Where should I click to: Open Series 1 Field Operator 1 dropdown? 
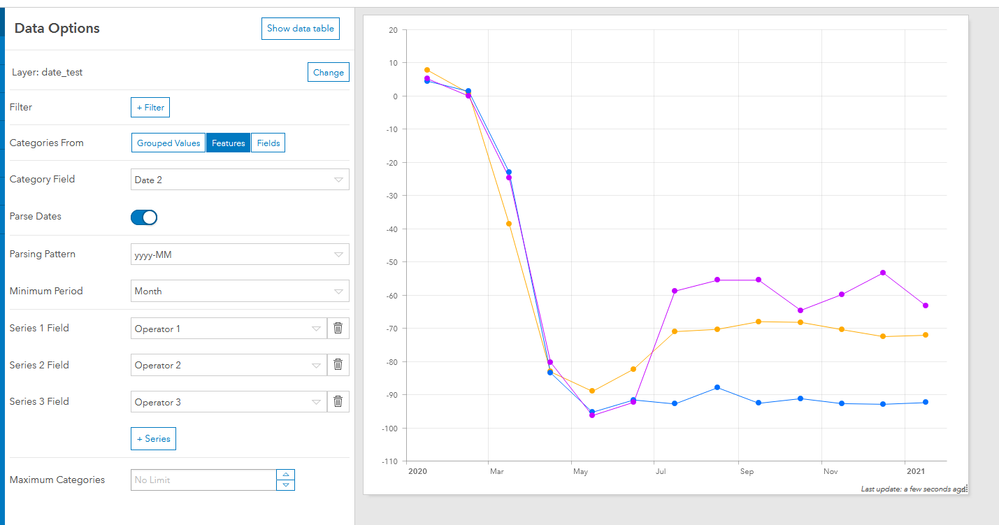click(228, 328)
